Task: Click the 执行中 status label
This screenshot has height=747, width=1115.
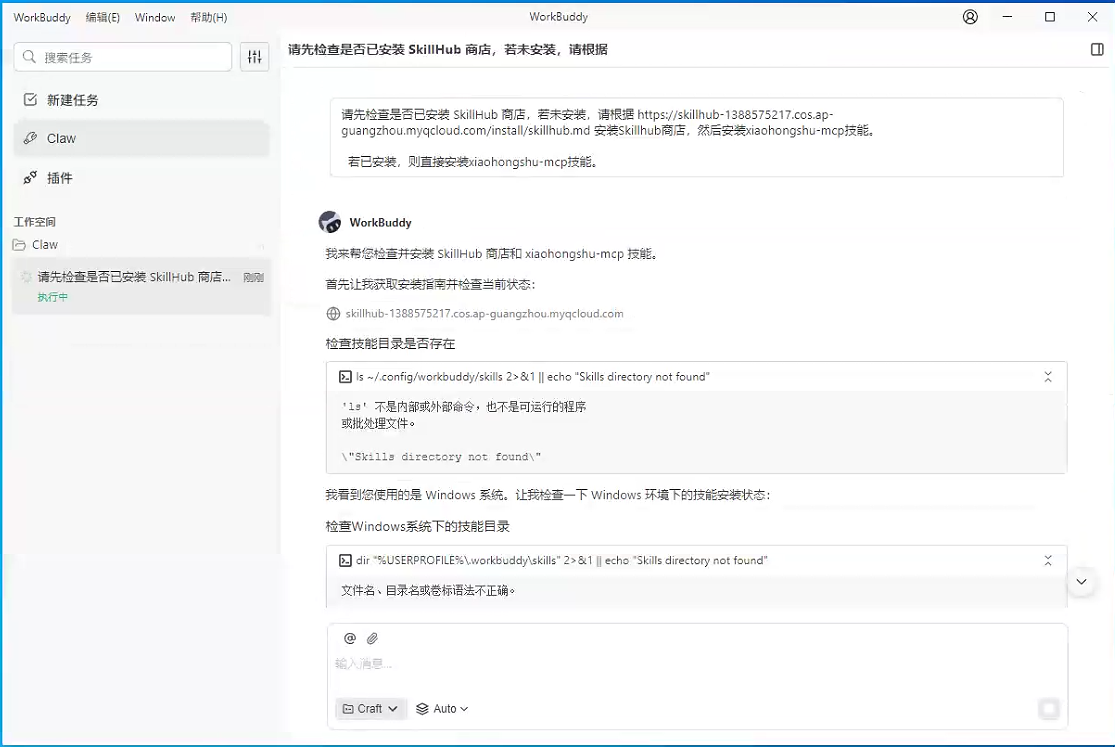Action: point(53,297)
